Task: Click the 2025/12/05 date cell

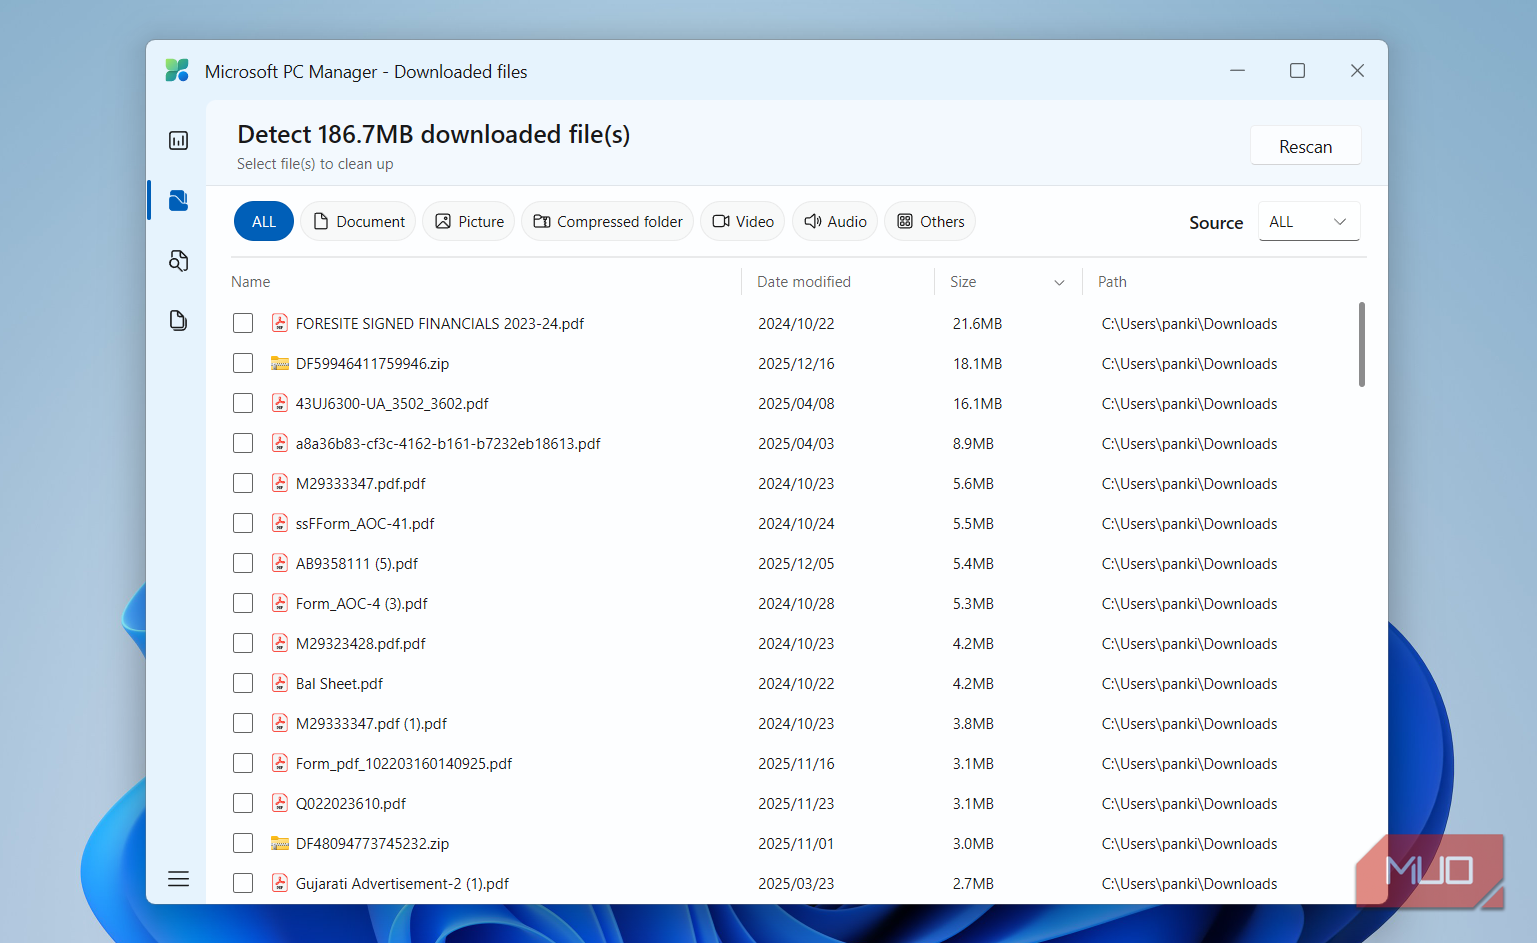Action: tap(796, 563)
